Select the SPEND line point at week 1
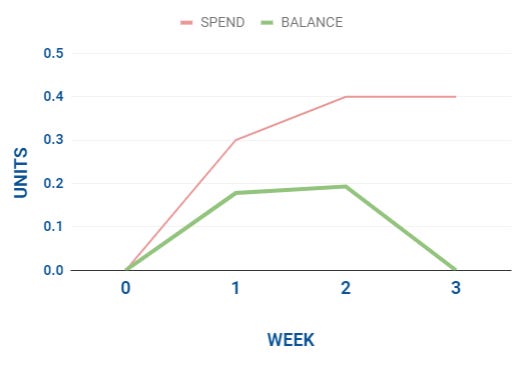This screenshot has width=522, height=366. (236, 140)
